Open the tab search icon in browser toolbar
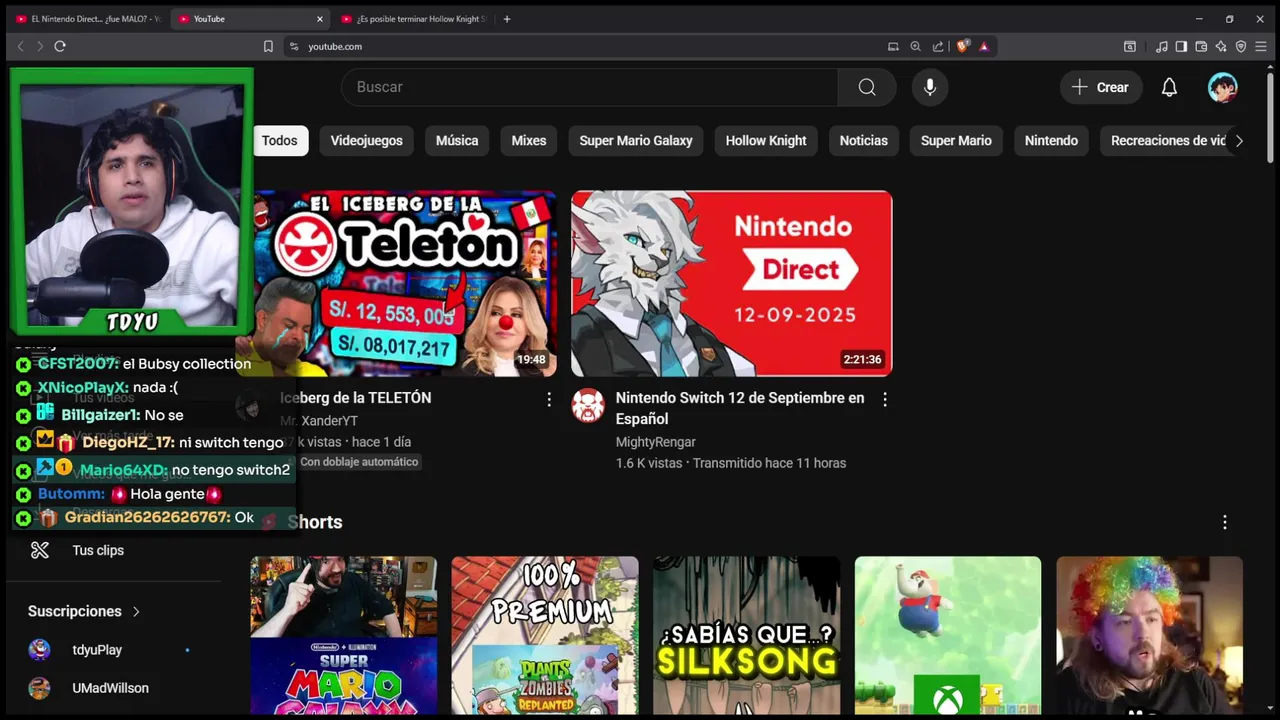The image size is (1280, 720). click(x=1130, y=46)
